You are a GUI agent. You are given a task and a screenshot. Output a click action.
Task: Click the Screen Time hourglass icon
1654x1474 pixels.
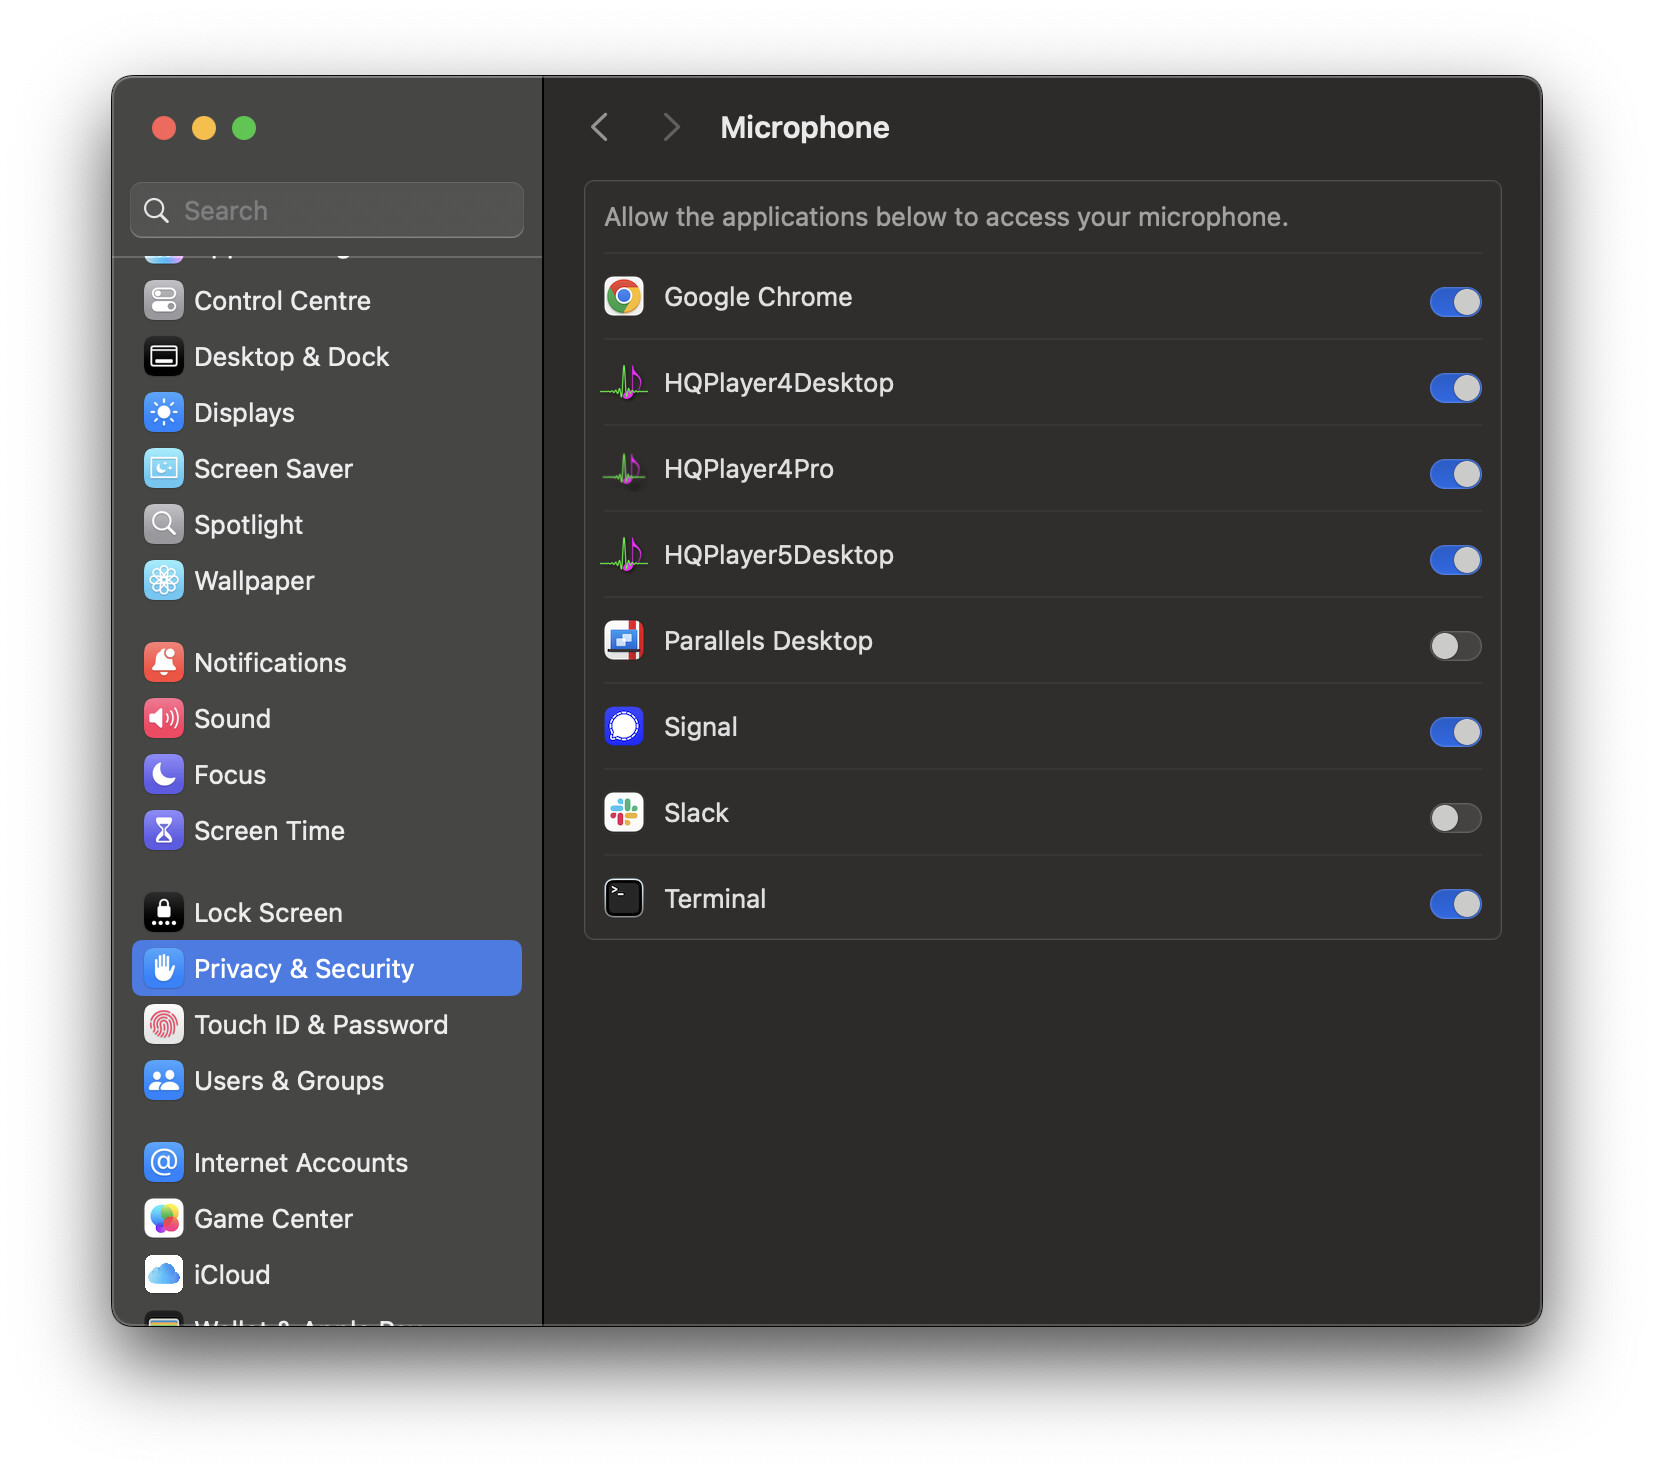point(164,830)
